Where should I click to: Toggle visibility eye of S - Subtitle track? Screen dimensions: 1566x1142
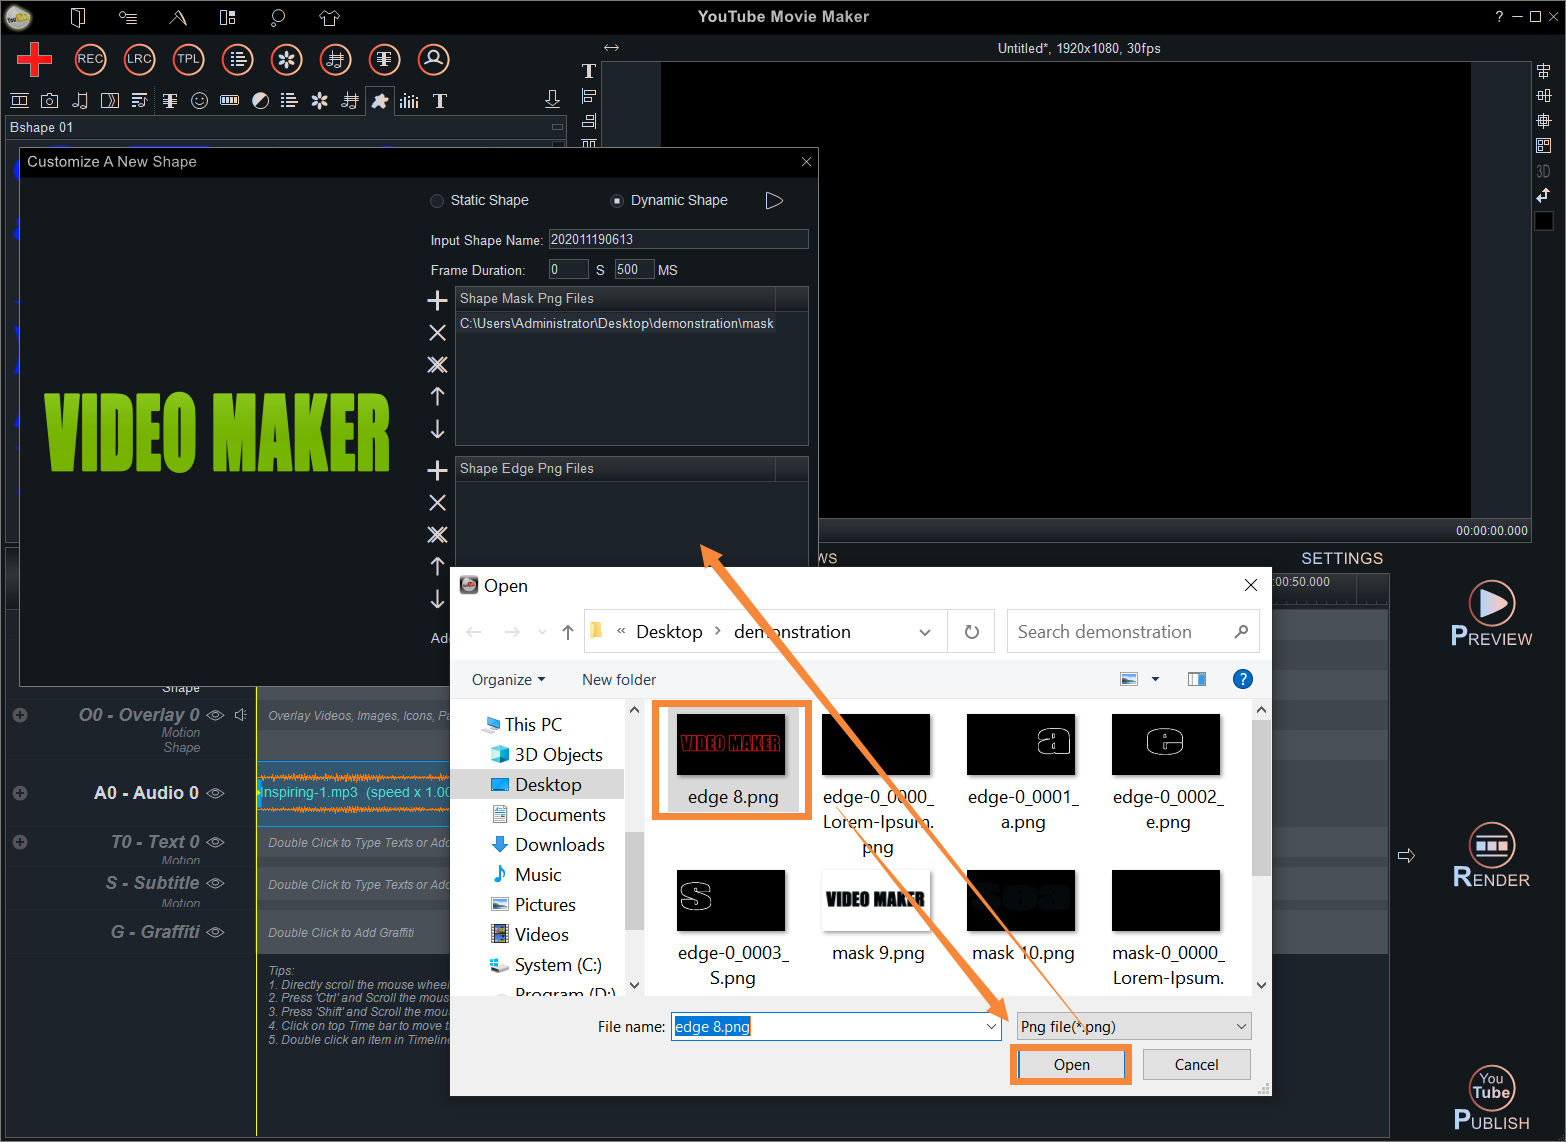coord(215,883)
